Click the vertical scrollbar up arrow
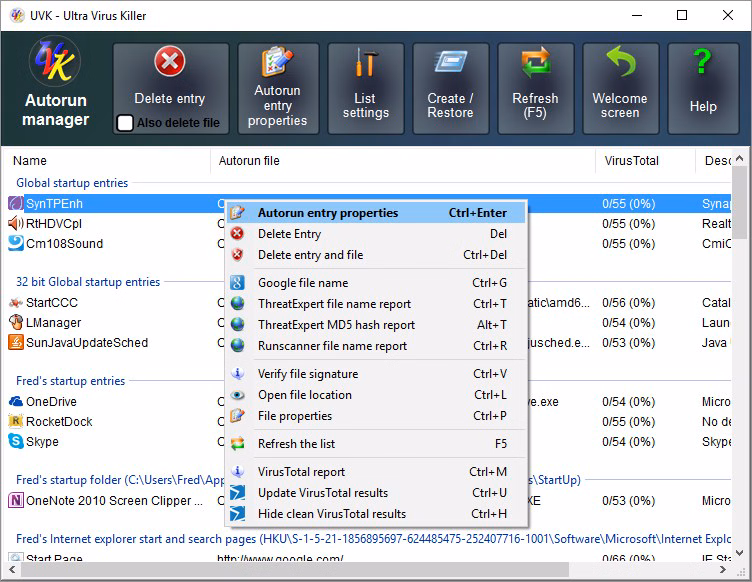752x582 pixels. 739,158
